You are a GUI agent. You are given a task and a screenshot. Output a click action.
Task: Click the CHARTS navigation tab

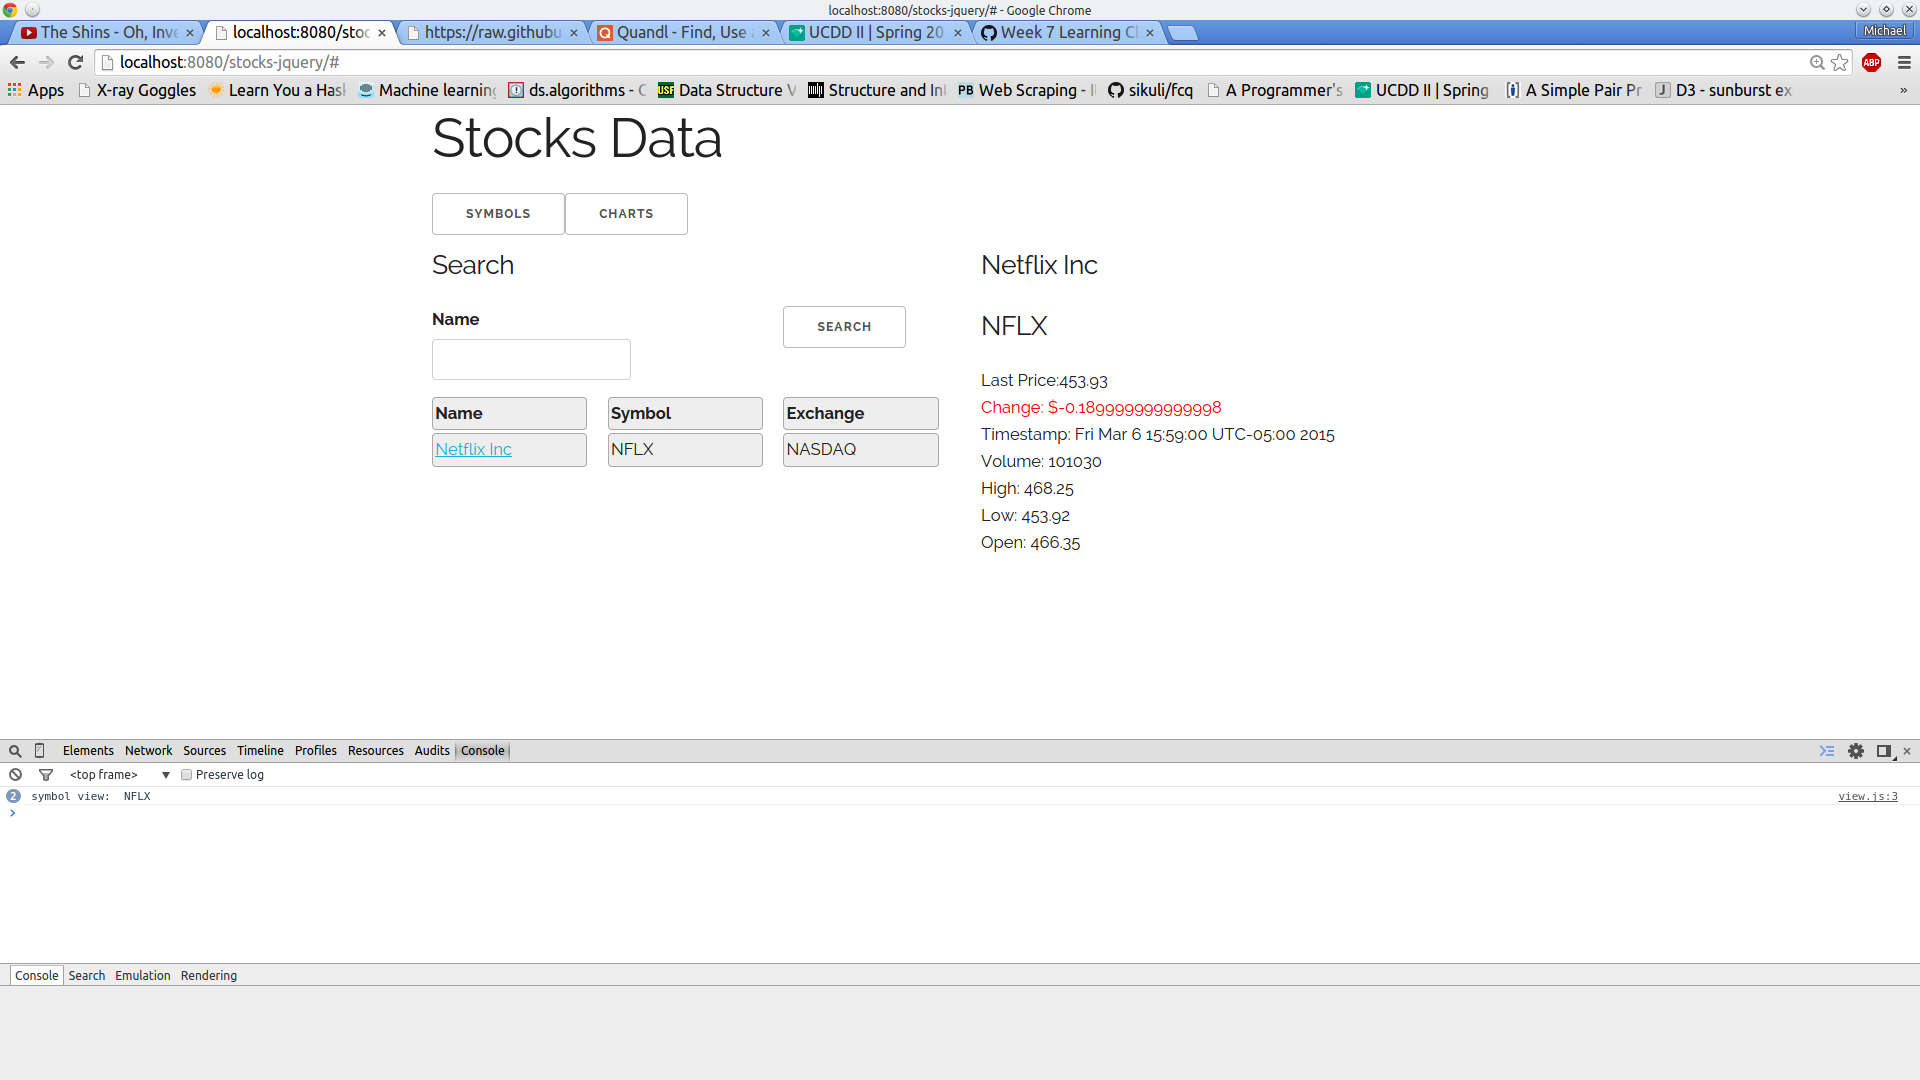point(626,214)
